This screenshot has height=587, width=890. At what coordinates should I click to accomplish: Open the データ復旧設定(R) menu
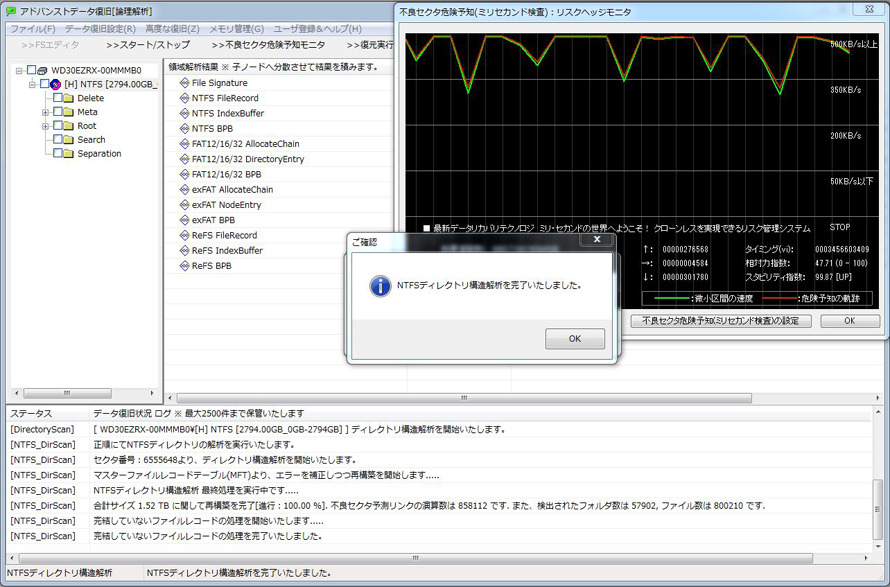click(100, 29)
